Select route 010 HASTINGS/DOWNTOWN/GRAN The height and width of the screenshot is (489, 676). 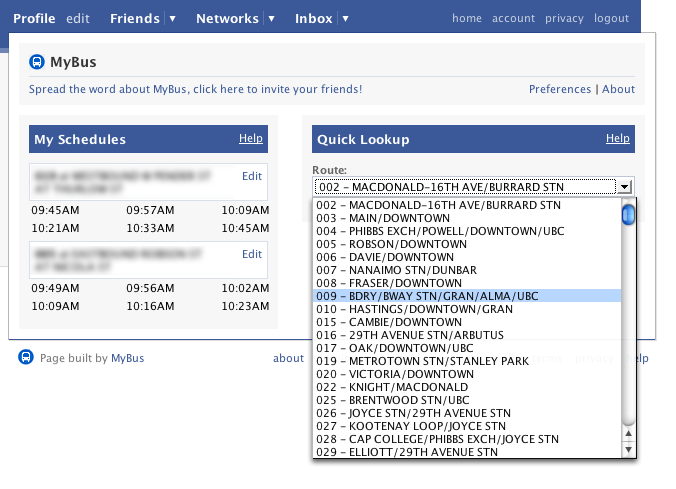[x=467, y=309]
